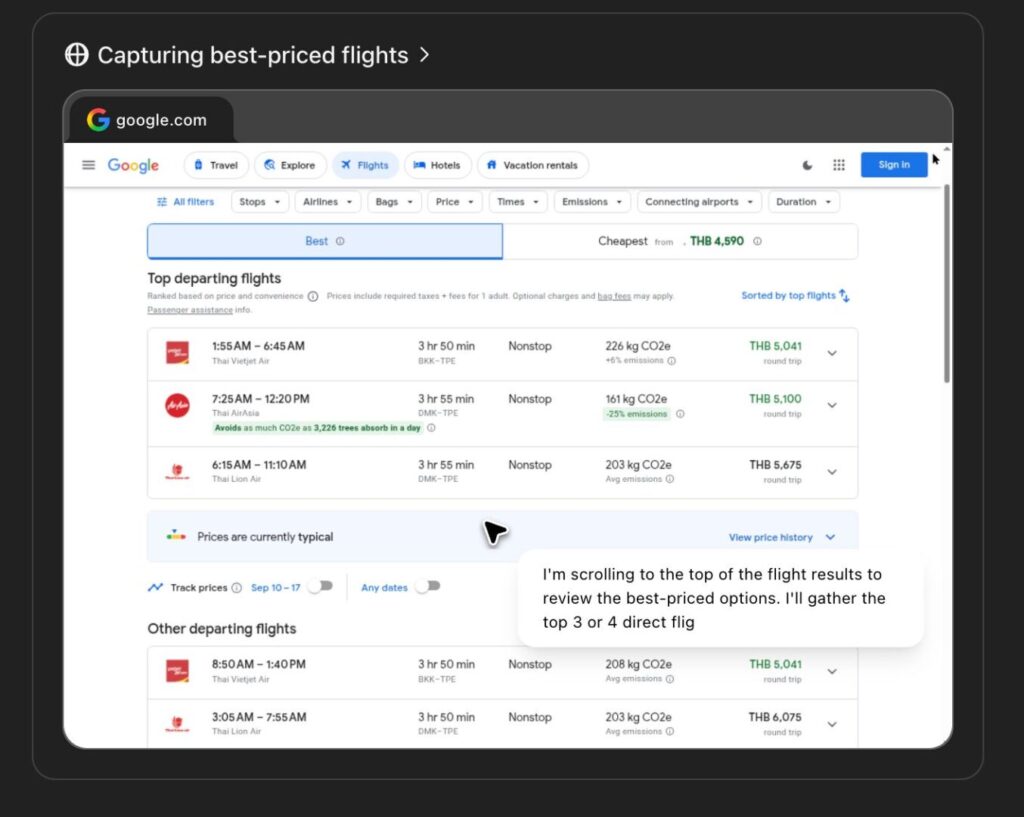The height and width of the screenshot is (817, 1024).
Task: Open the Airlines filter dropdown
Action: [x=327, y=202]
